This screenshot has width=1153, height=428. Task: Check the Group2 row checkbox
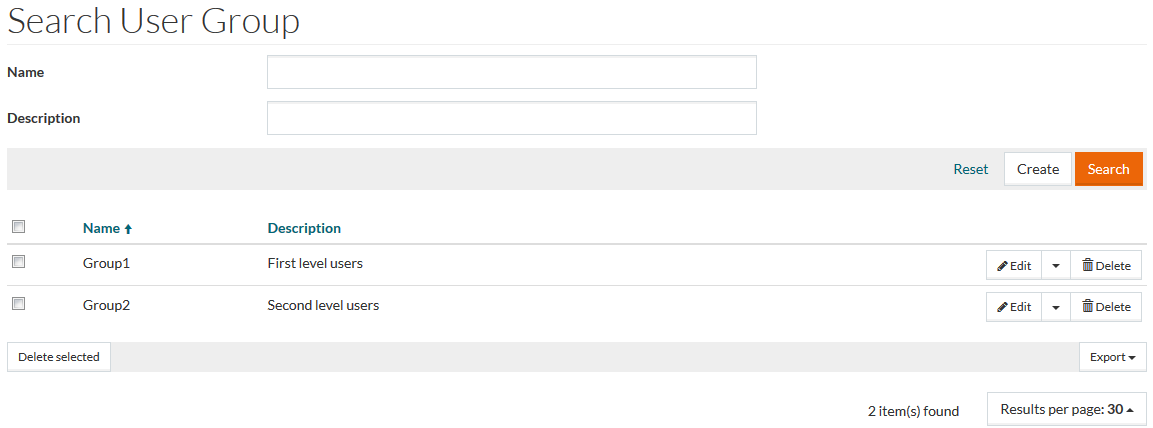coord(18,303)
